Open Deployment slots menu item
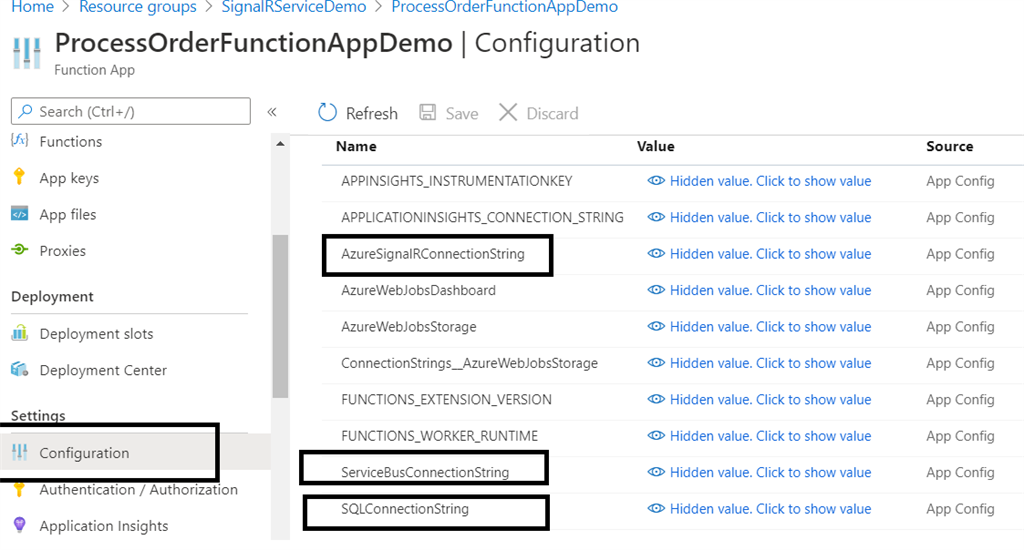Image resolution: width=1024 pixels, height=550 pixels. [96, 334]
